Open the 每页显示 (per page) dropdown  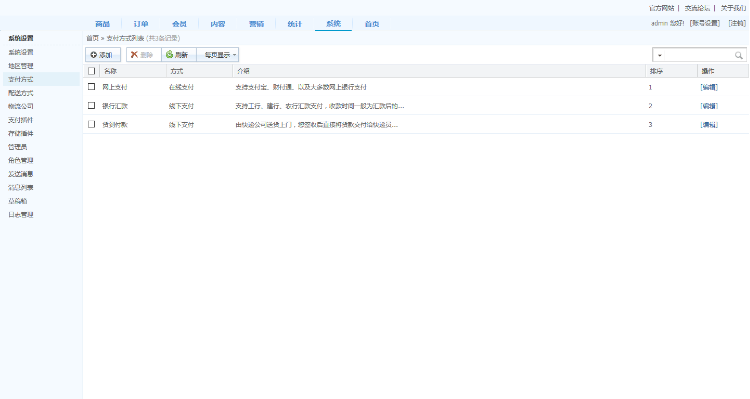pos(218,55)
